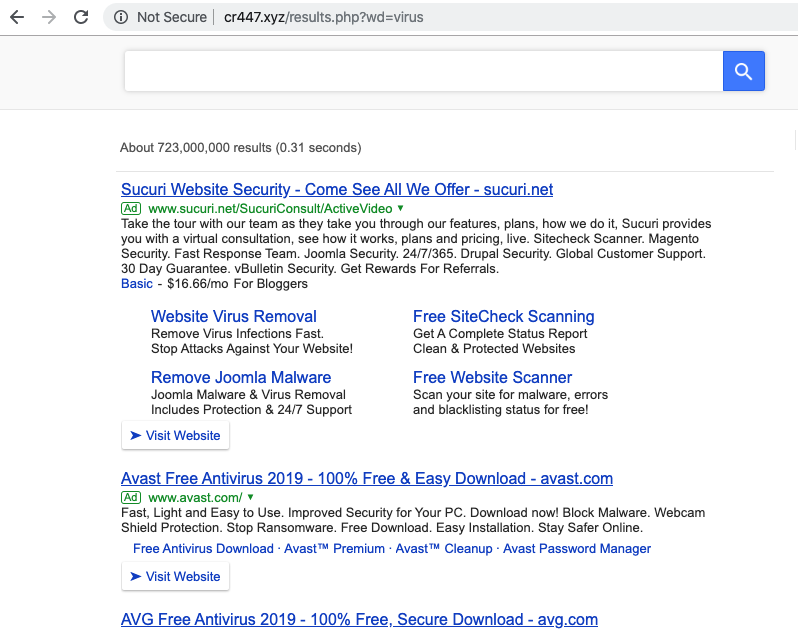Open the Remove Joomla Malware sitelink
The width and height of the screenshot is (798, 631).
pyautogui.click(x=241, y=377)
